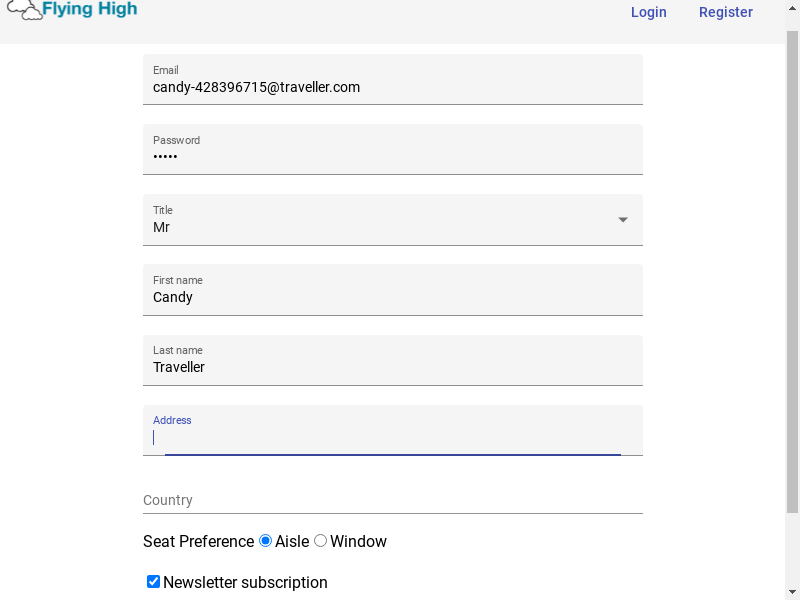Open the Title select showing Mr
Viewport: 800px width, 600px height.
[380, 227]
